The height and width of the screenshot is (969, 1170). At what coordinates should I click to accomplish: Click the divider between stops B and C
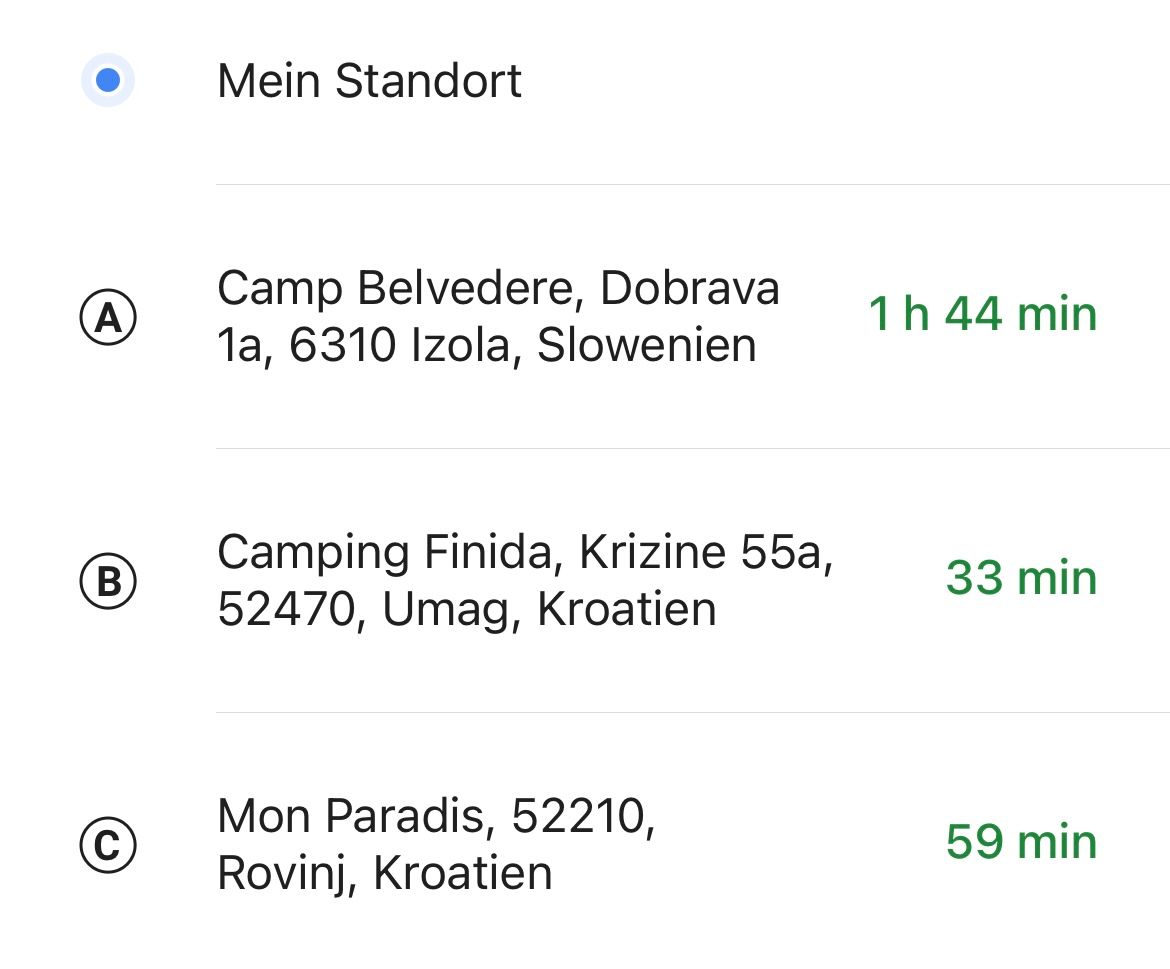click(690, 713)
